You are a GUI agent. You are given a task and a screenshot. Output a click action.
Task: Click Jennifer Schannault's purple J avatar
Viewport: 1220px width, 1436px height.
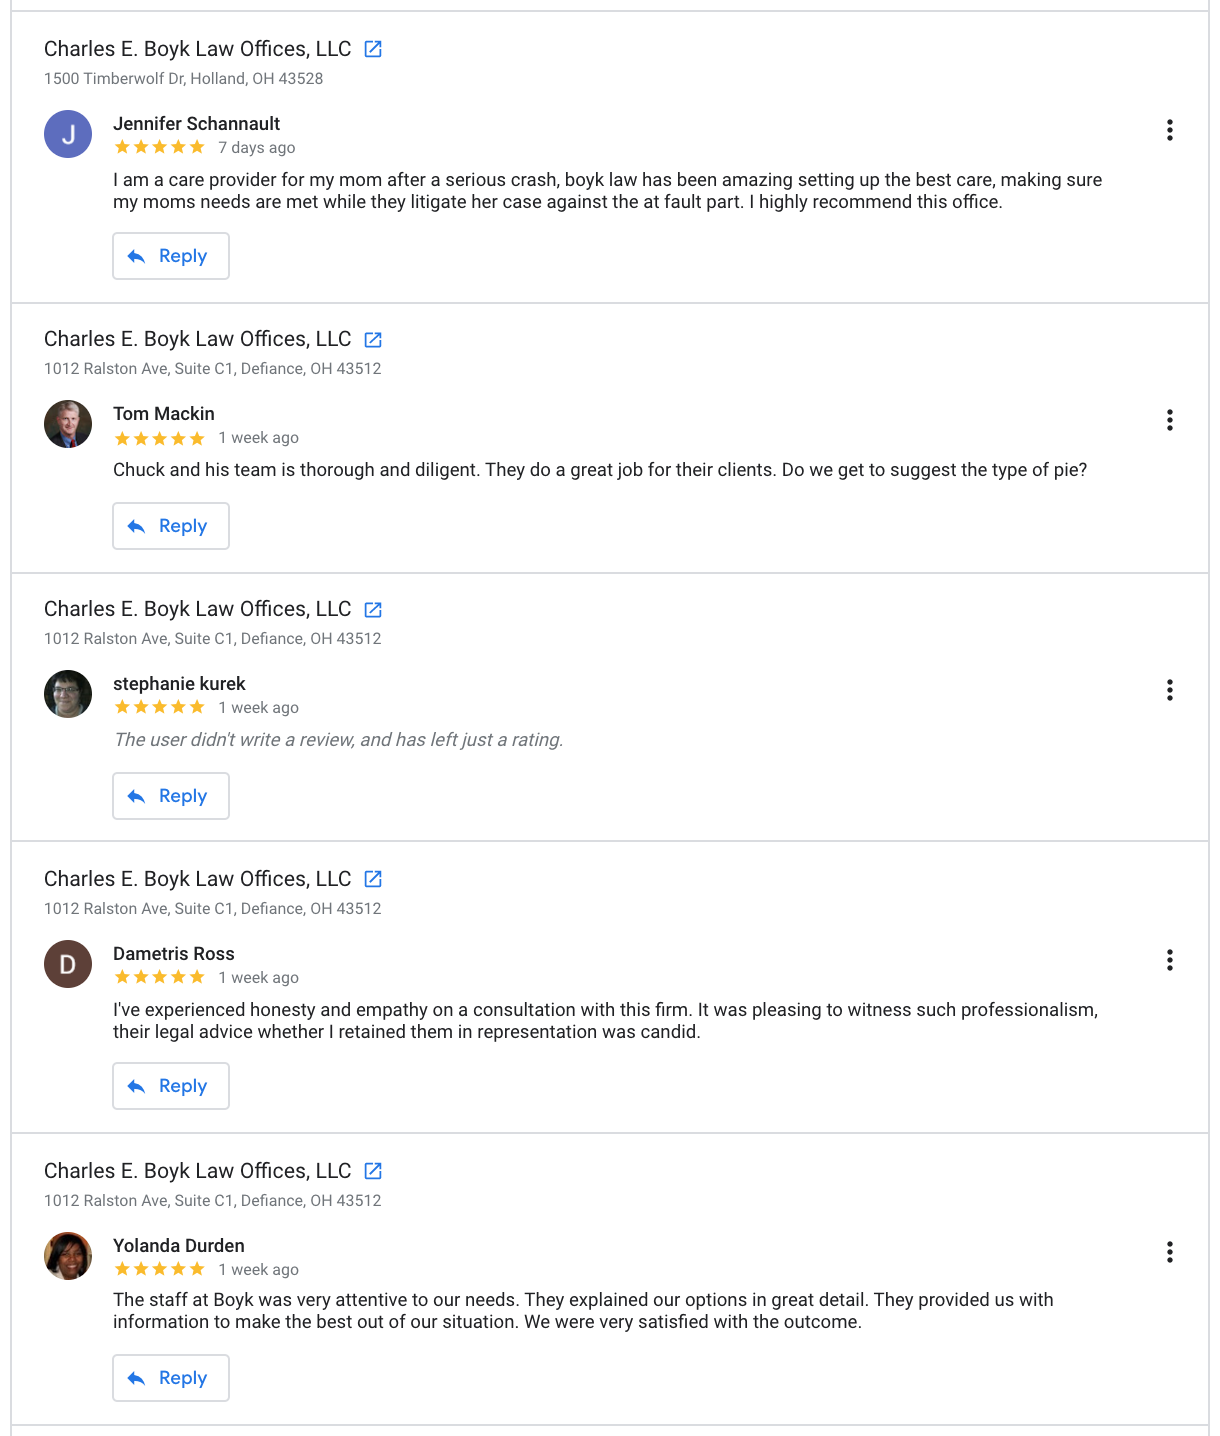(x=68, y=134)
